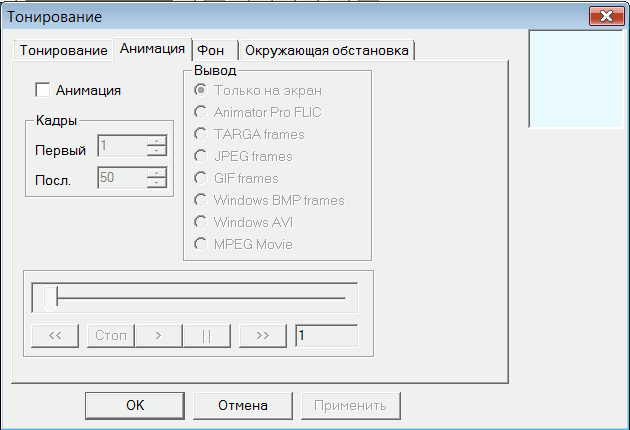Open the Окружающая обстановка tab

coord(326,50)
